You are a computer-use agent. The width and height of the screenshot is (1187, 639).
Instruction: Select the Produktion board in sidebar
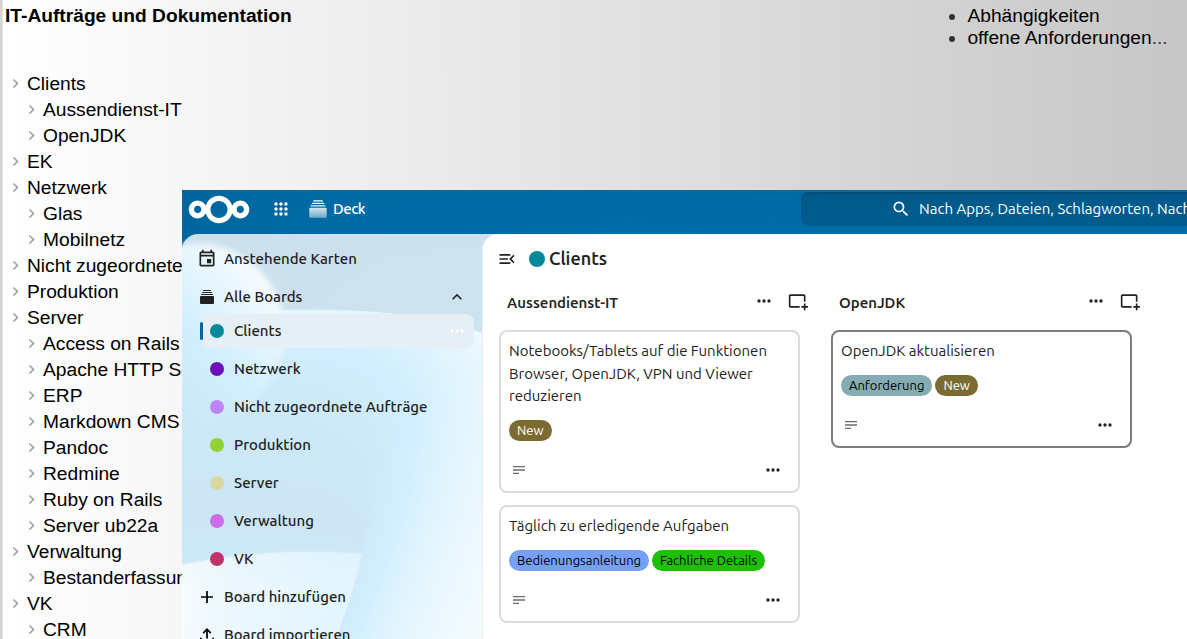point(272,444)
